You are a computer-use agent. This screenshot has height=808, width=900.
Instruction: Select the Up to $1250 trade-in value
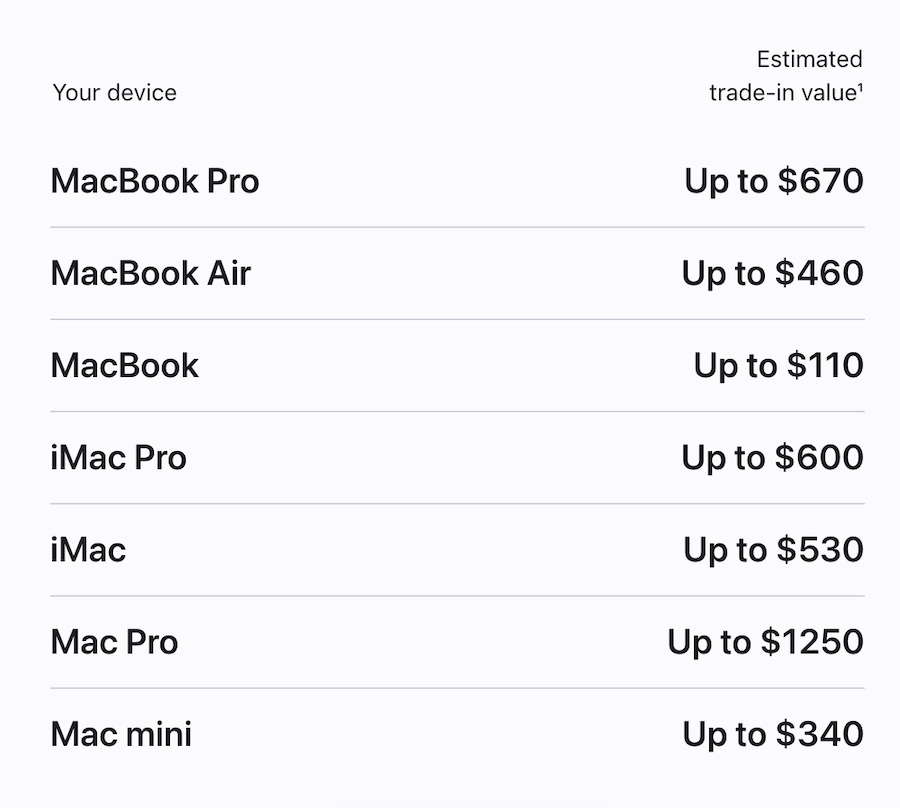765,641
